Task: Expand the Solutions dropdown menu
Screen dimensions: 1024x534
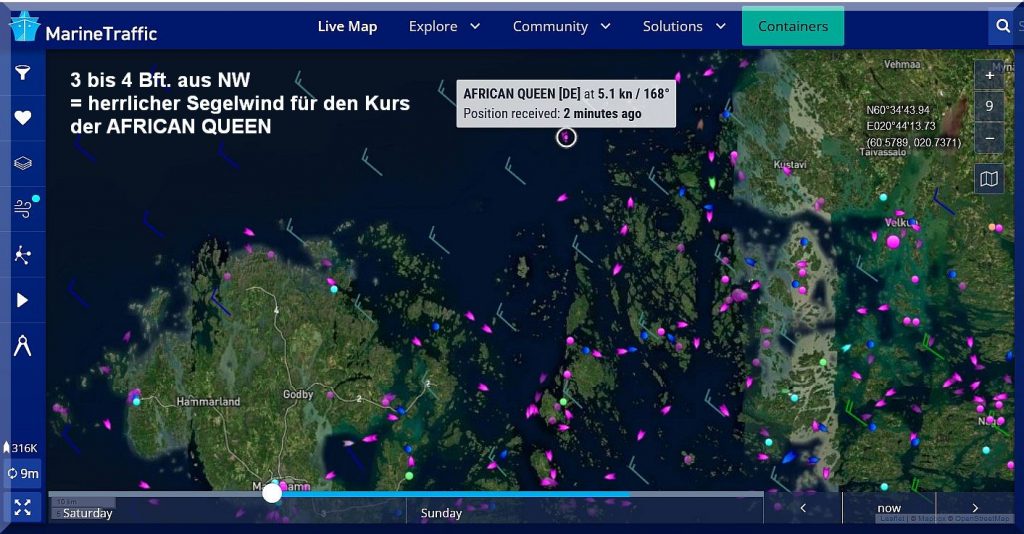Action: click(x=684, y=27)
